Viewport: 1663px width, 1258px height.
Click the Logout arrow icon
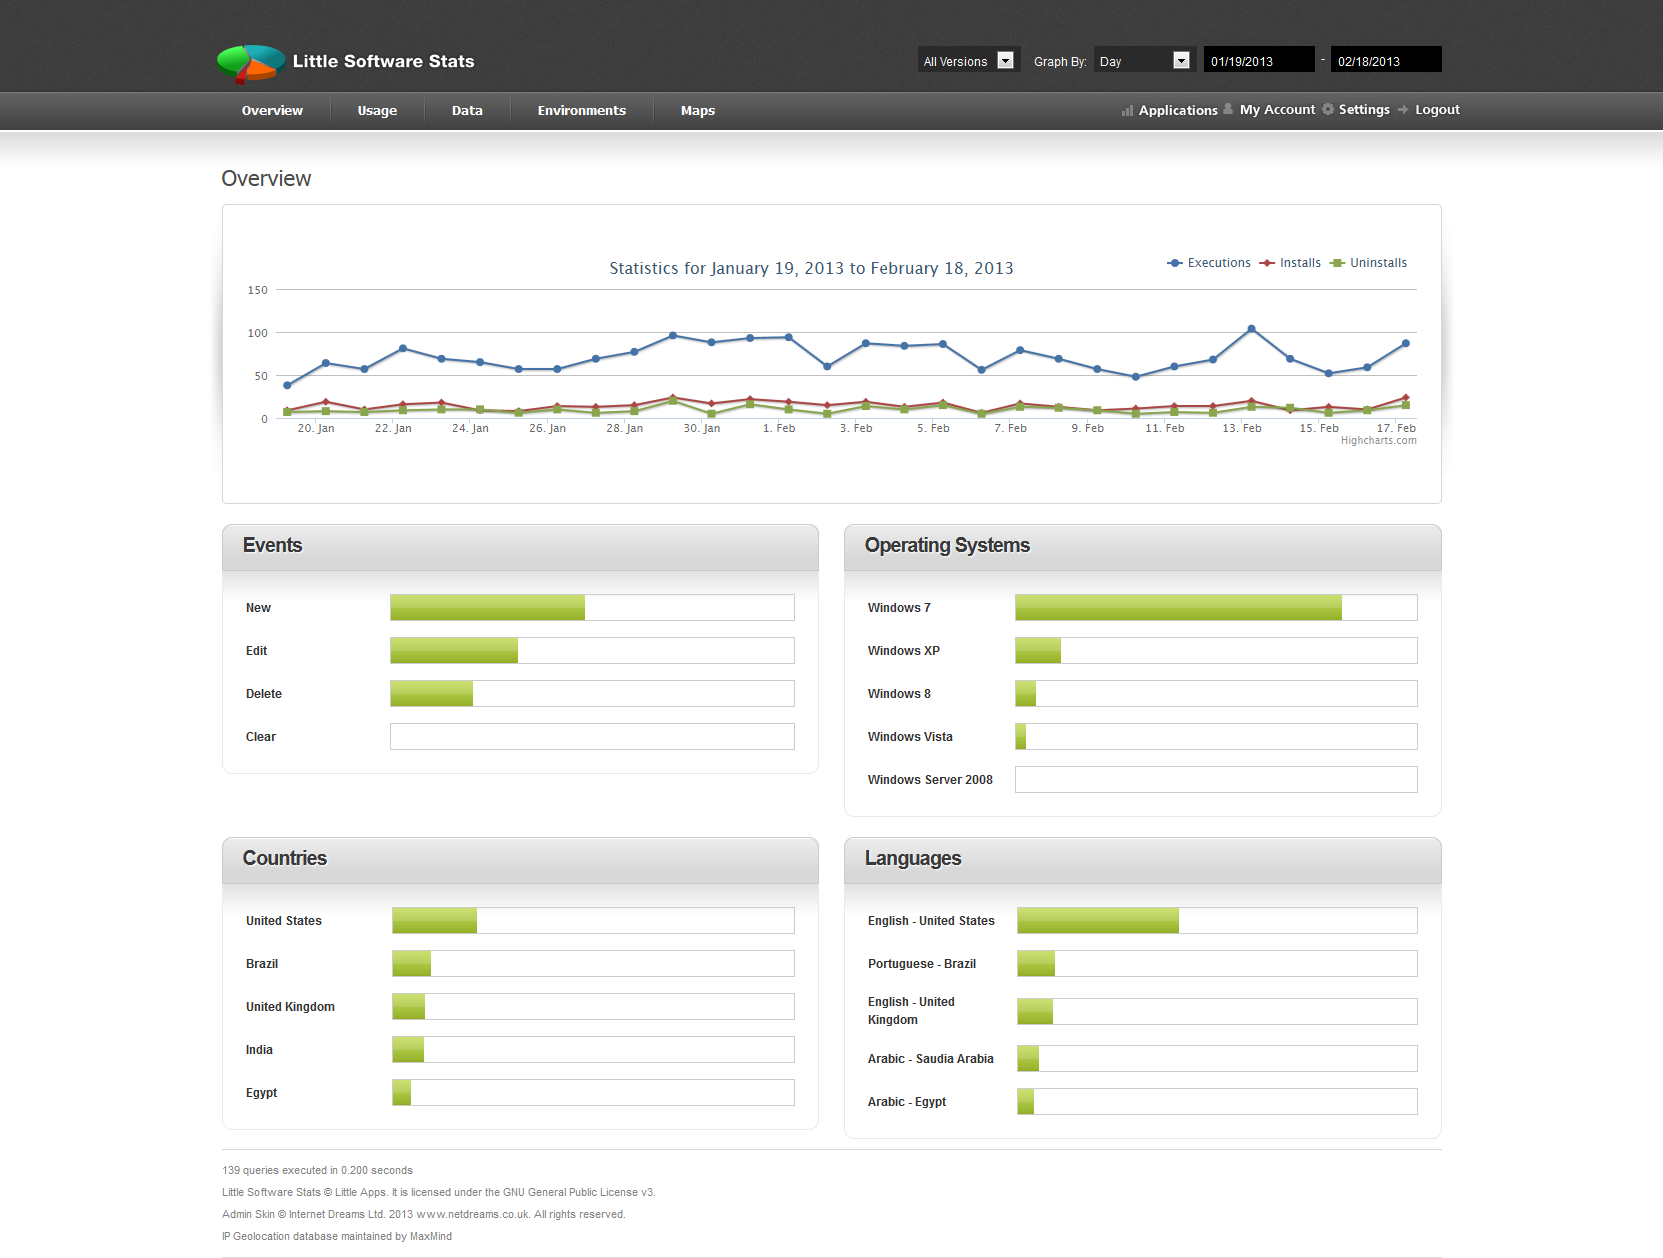coord(1404,110)
